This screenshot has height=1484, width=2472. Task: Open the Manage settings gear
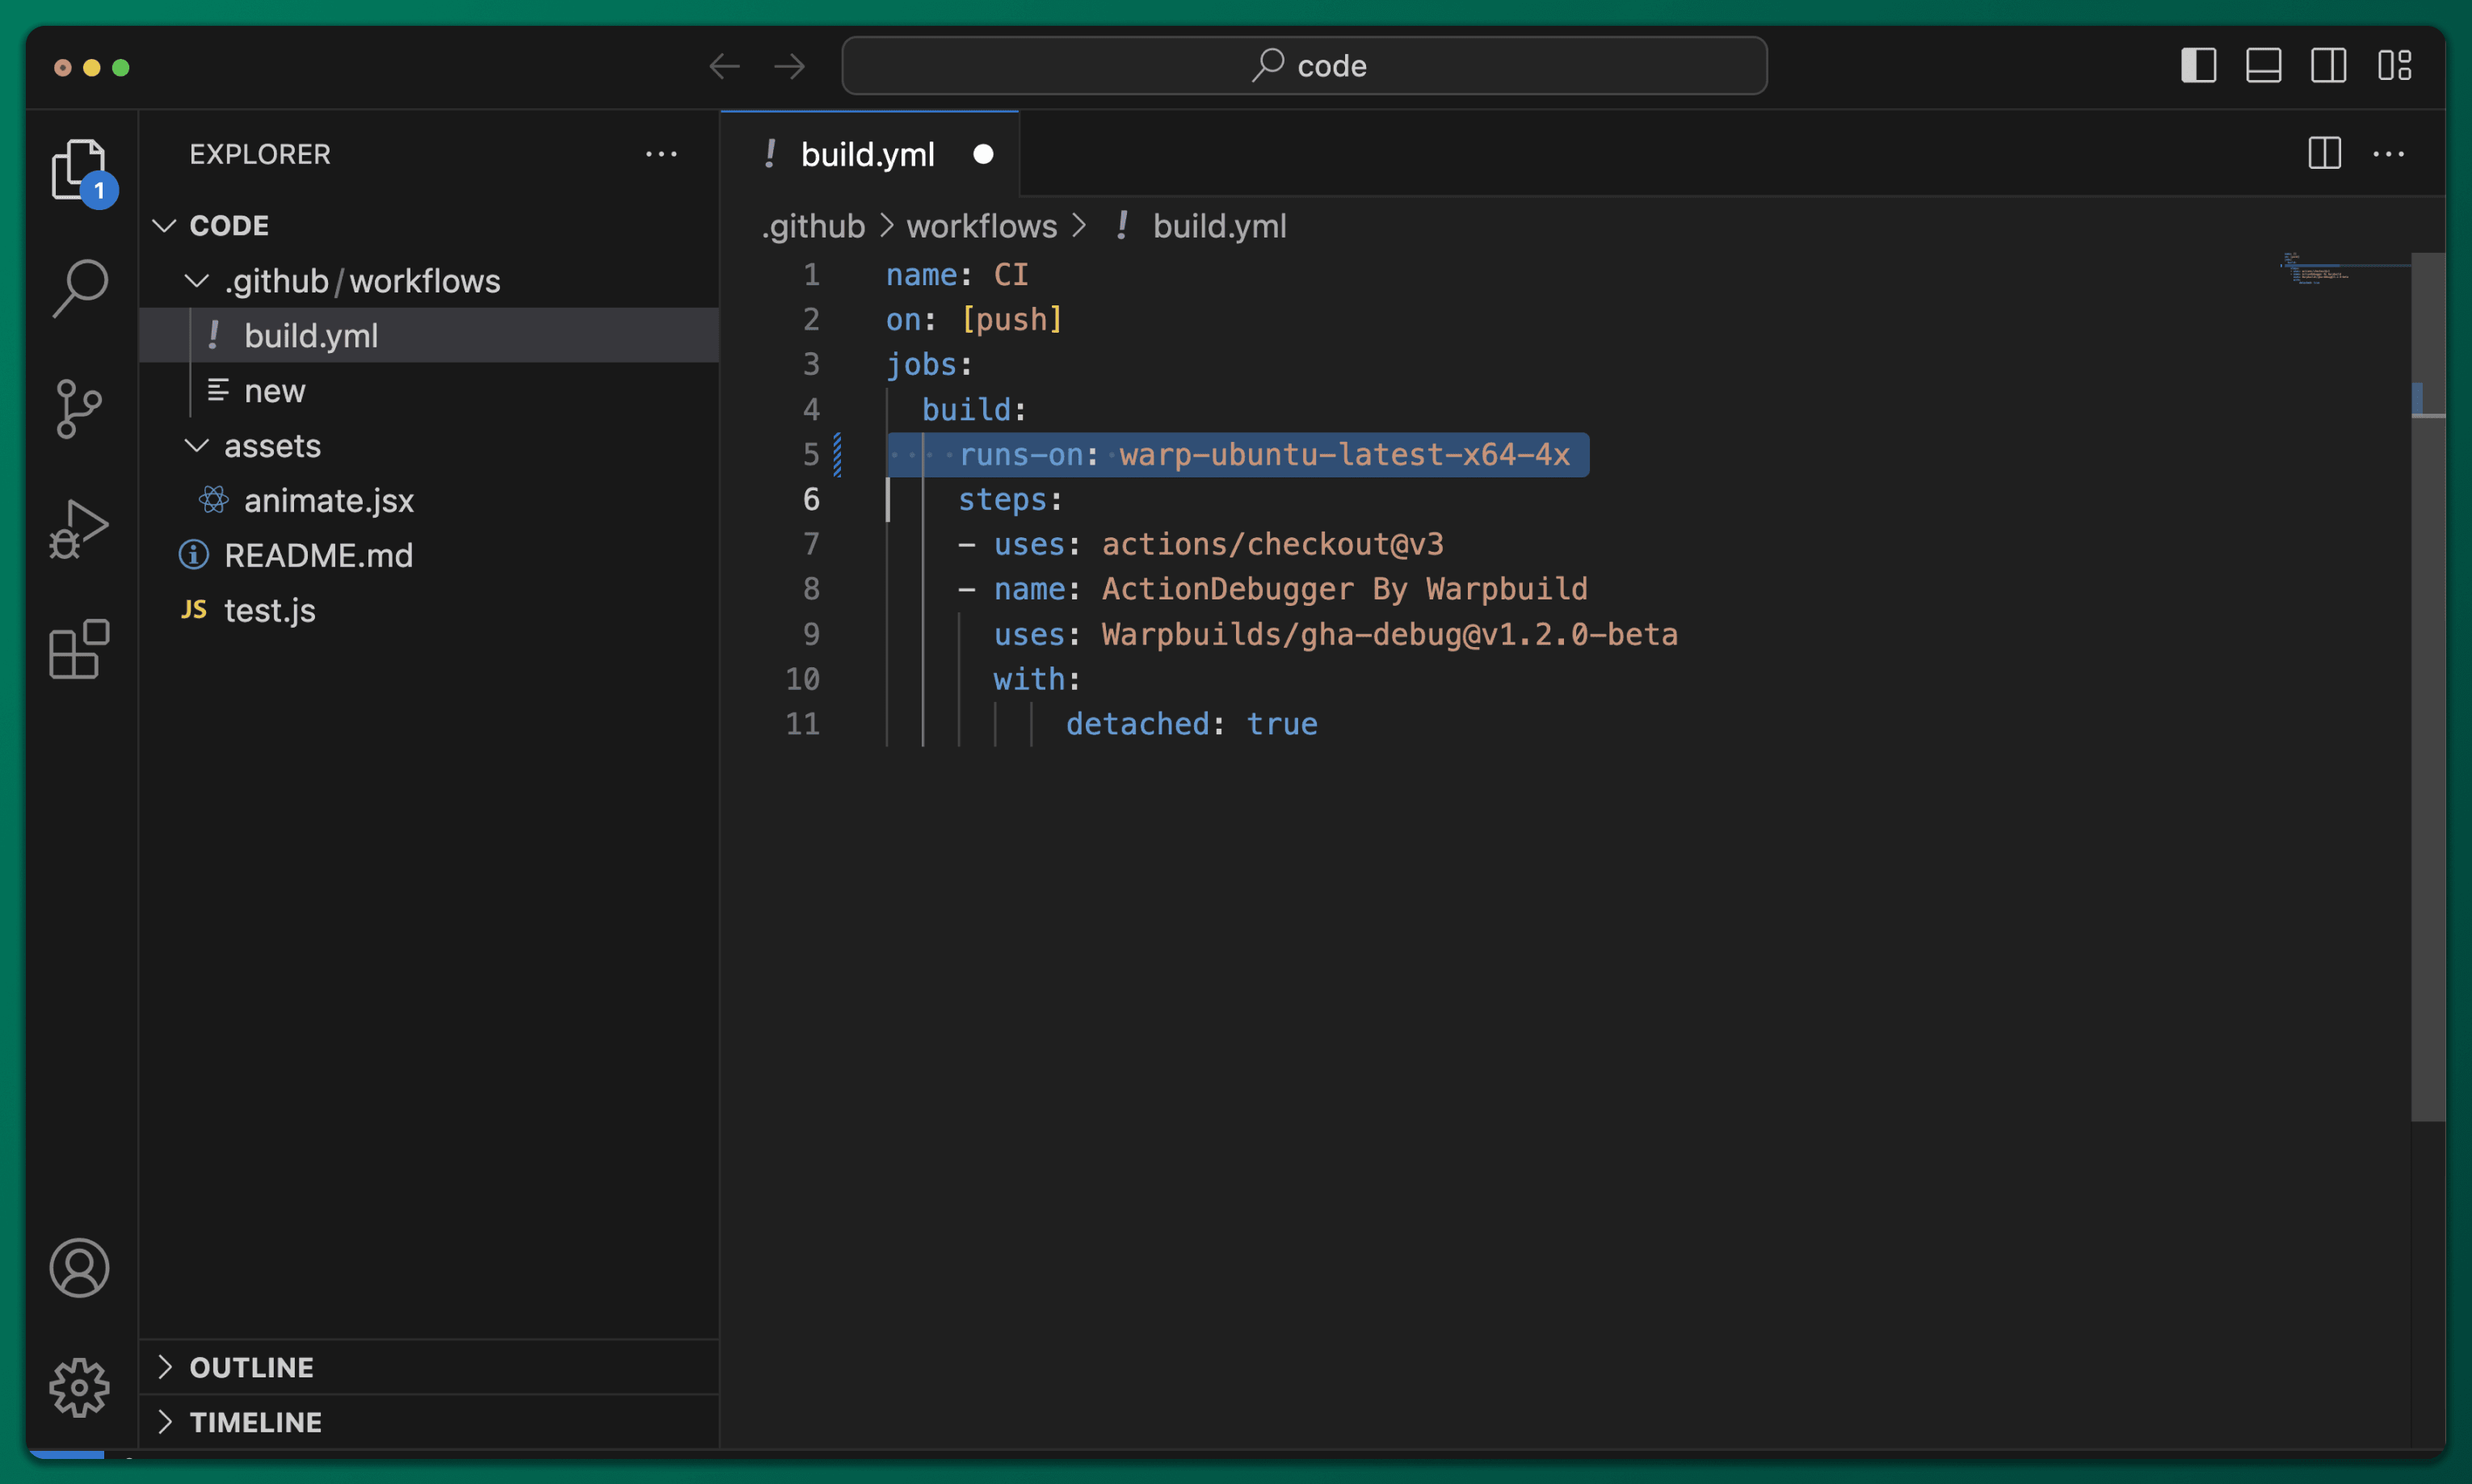(79, 1387)
